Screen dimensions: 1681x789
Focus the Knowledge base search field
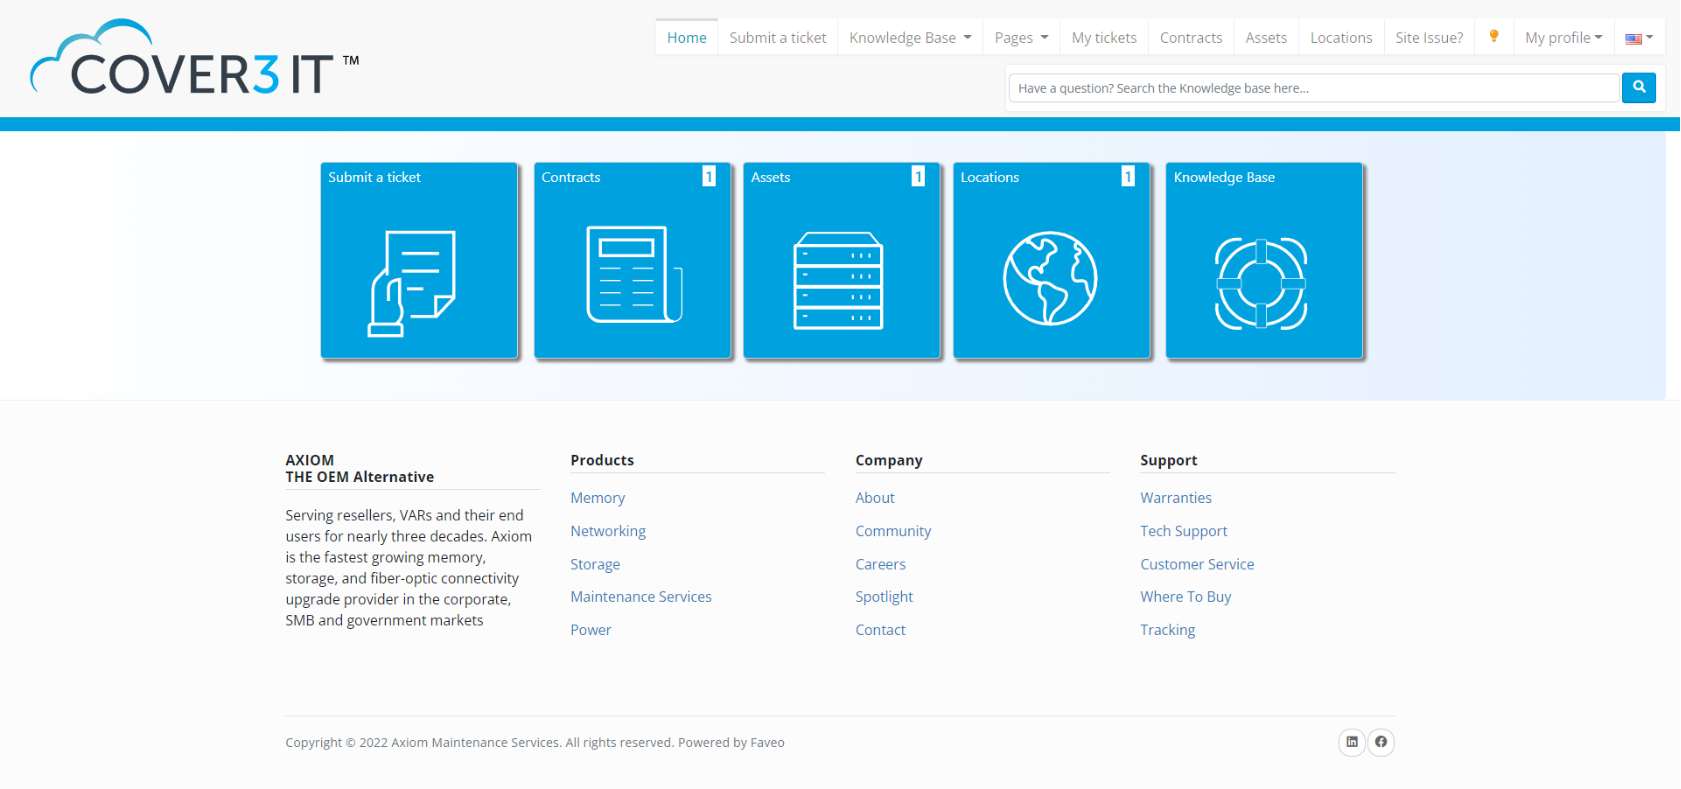(1313, 88)
